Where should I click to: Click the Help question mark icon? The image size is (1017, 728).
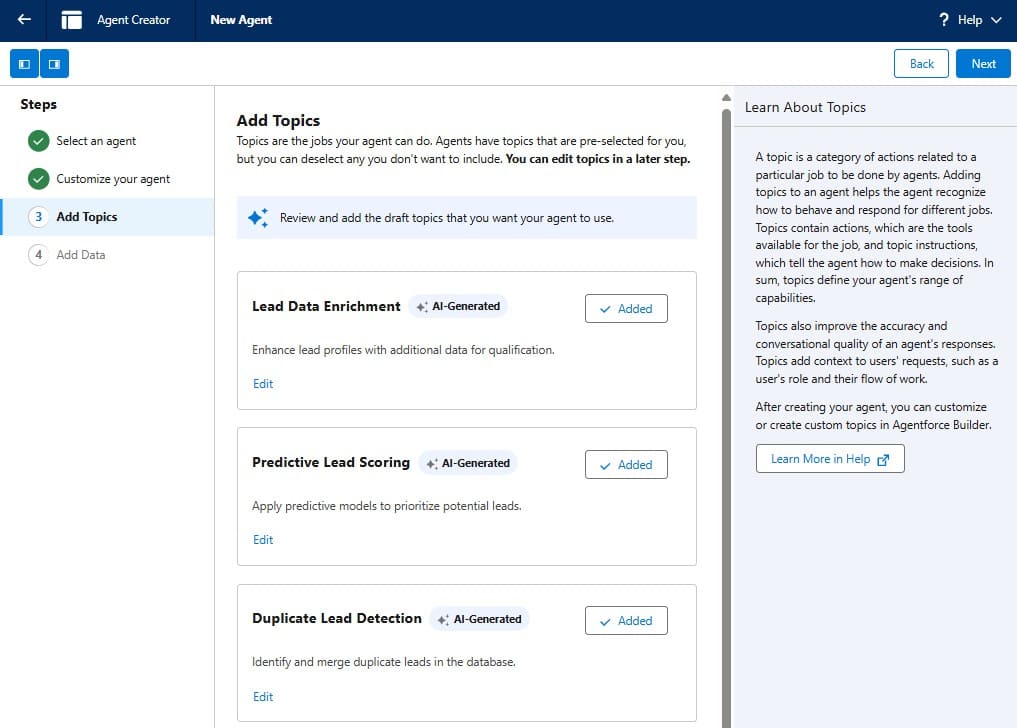pyautogui.click(x=943, y=20)
